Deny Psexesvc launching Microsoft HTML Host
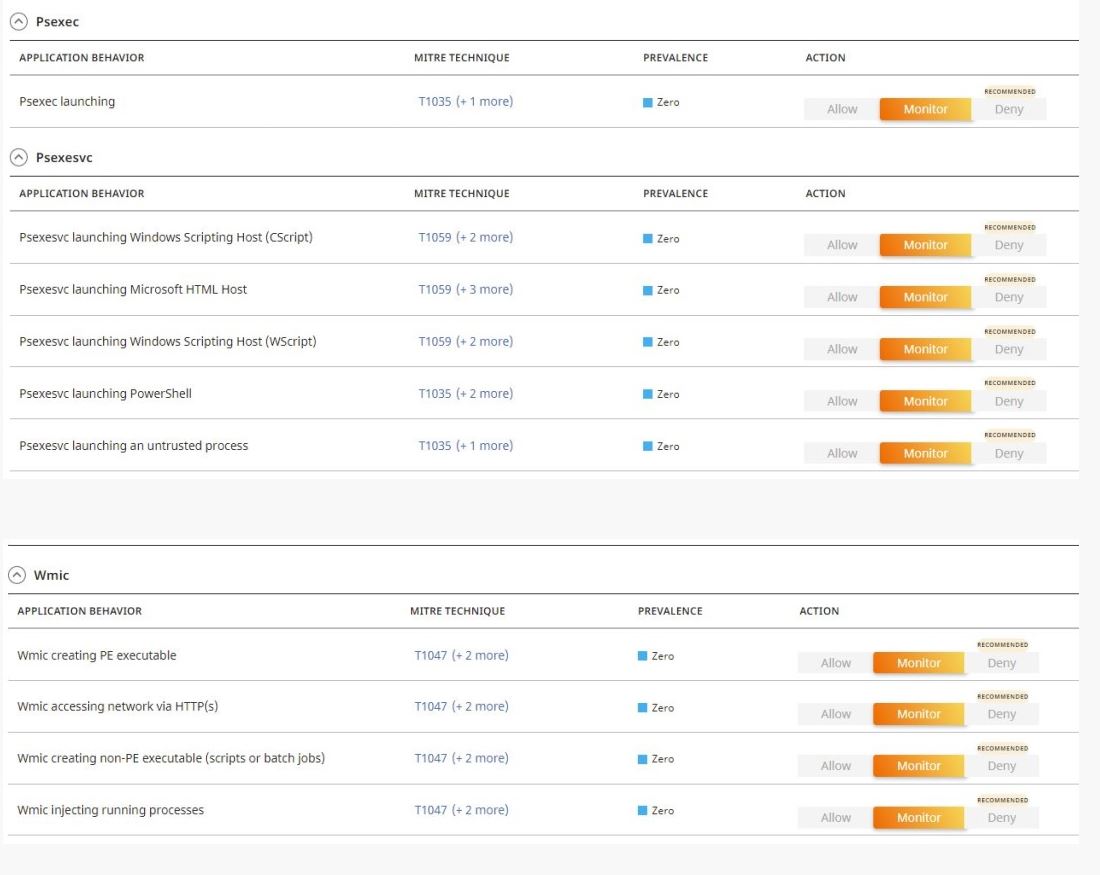1100x875 pixels. (1009, 297)
